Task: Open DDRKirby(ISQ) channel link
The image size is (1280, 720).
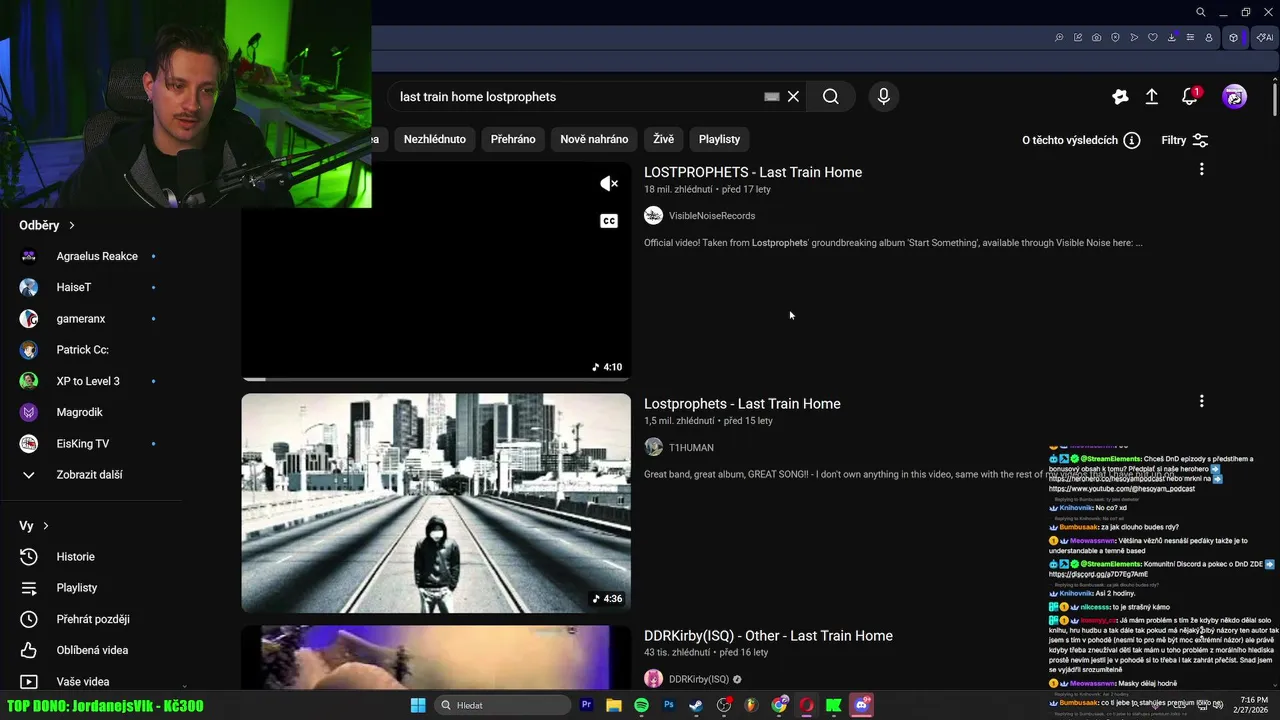Action: pos(699,679)
